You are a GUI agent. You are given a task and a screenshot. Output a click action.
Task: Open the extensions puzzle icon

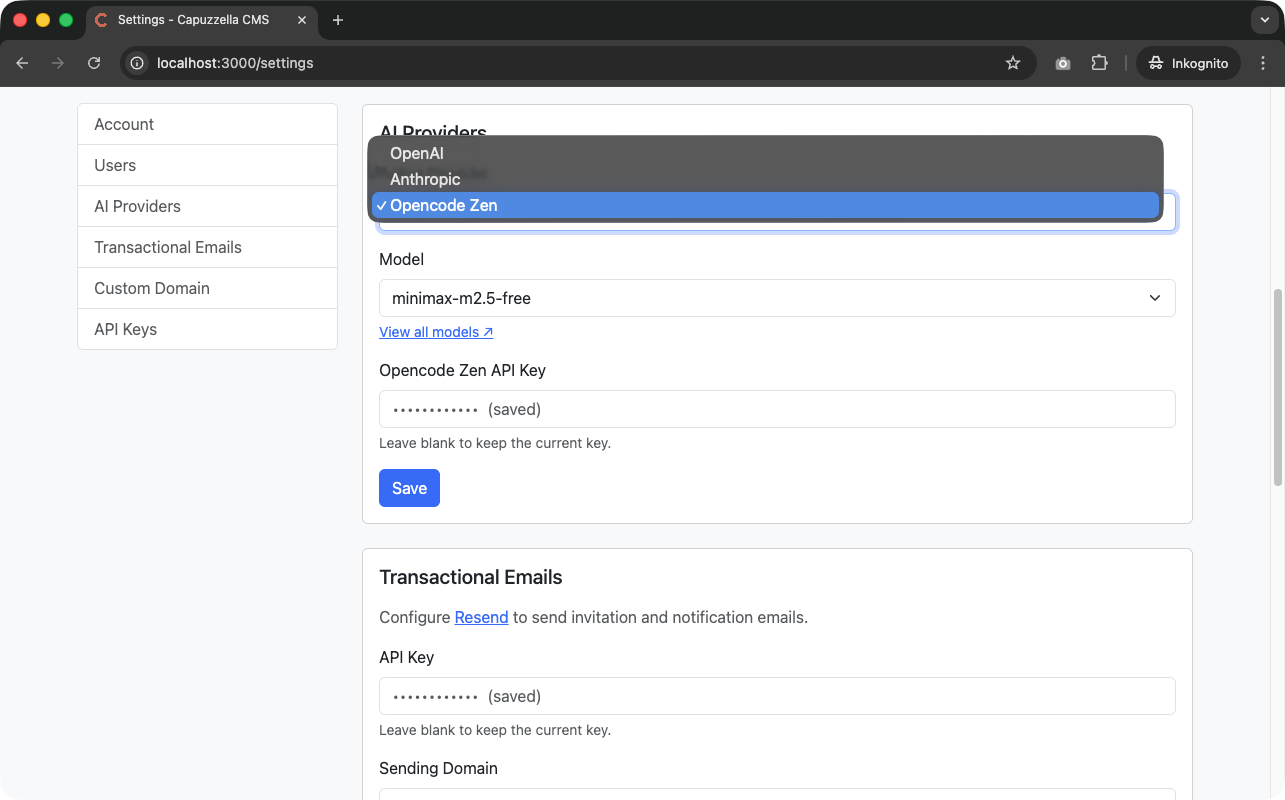[x=1099, y=63]
